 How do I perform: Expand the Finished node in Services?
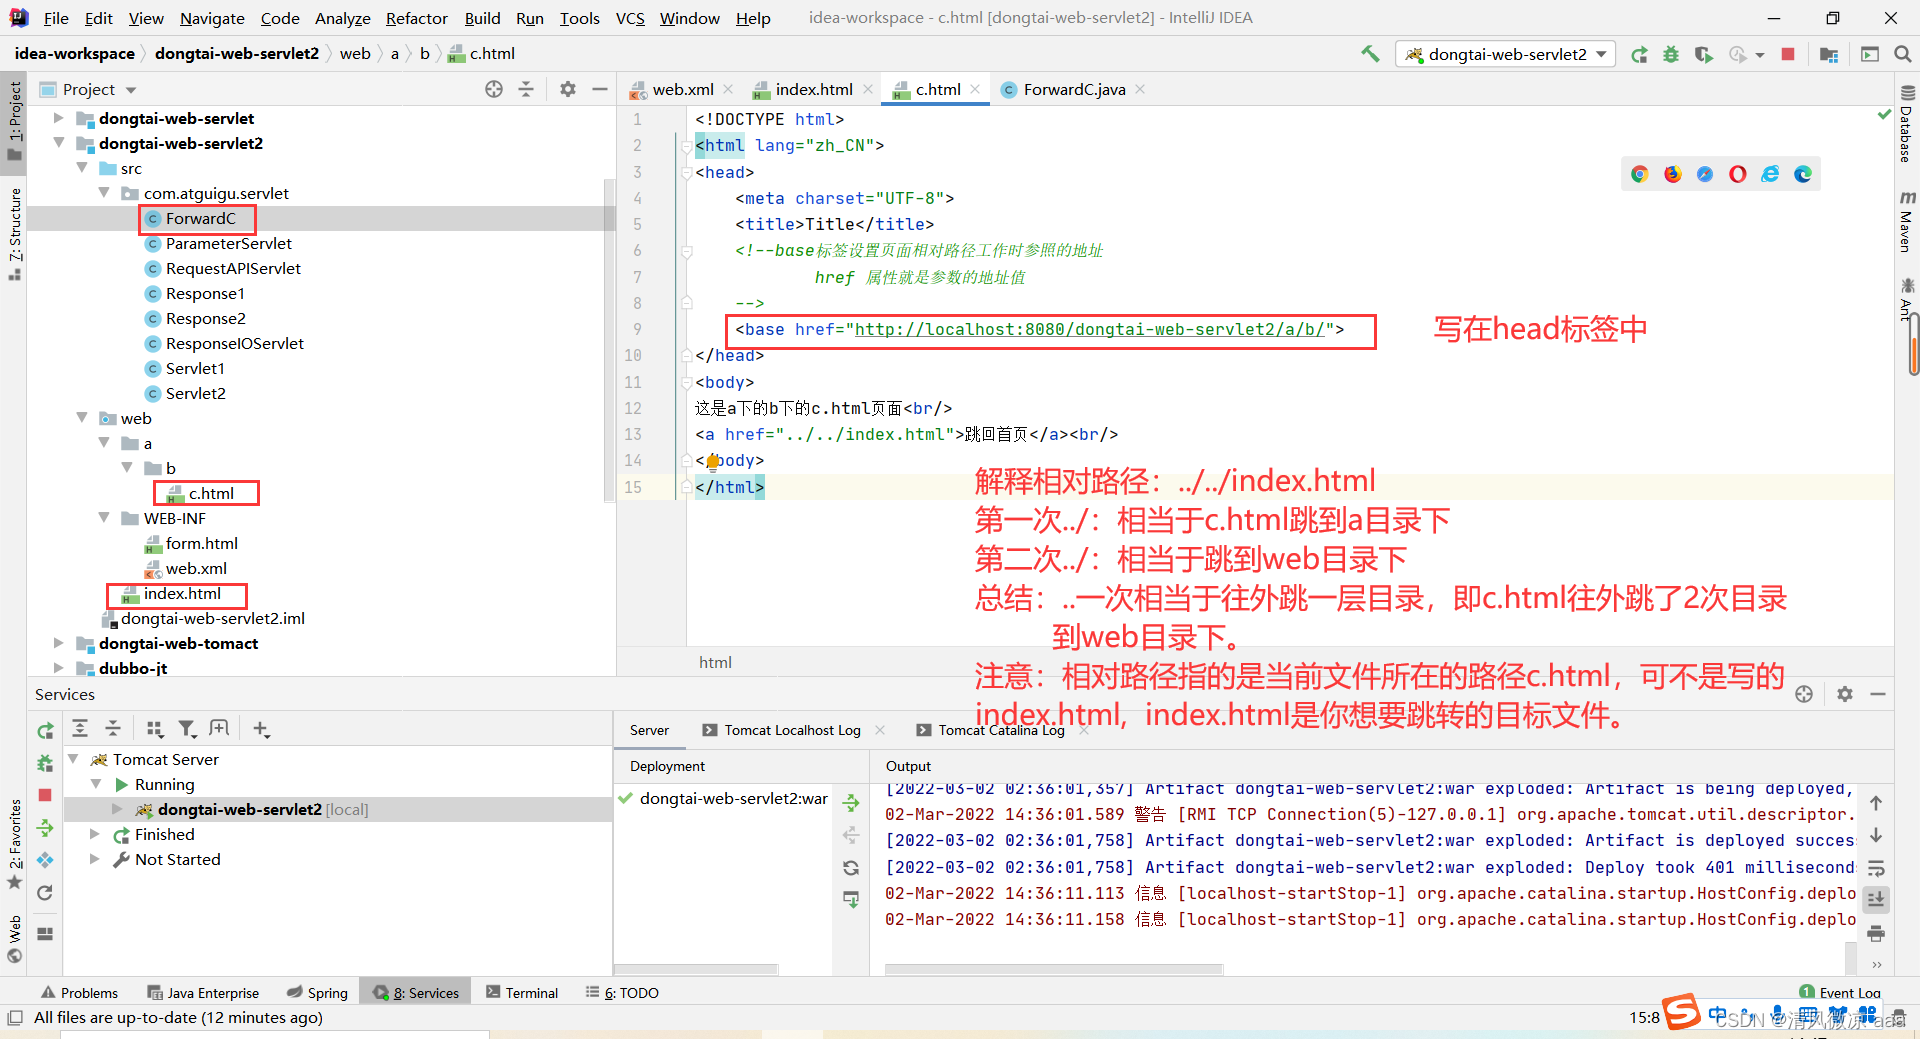[x=95, y=834]
